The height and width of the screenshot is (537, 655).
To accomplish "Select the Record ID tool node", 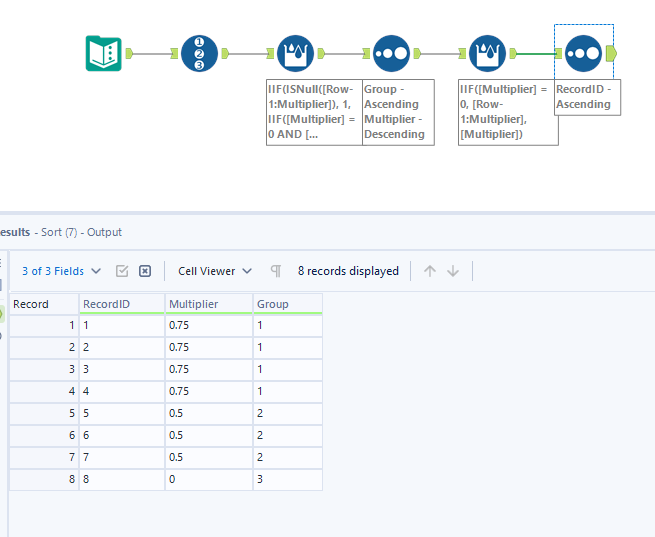I will 199,53.
